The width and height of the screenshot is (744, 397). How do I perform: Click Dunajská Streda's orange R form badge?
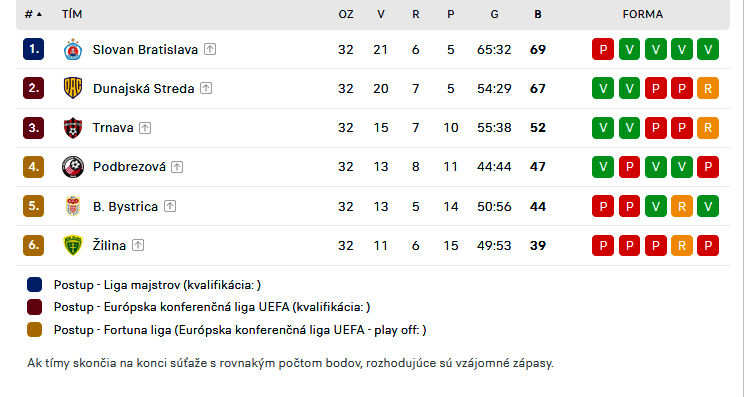(708, 88)
